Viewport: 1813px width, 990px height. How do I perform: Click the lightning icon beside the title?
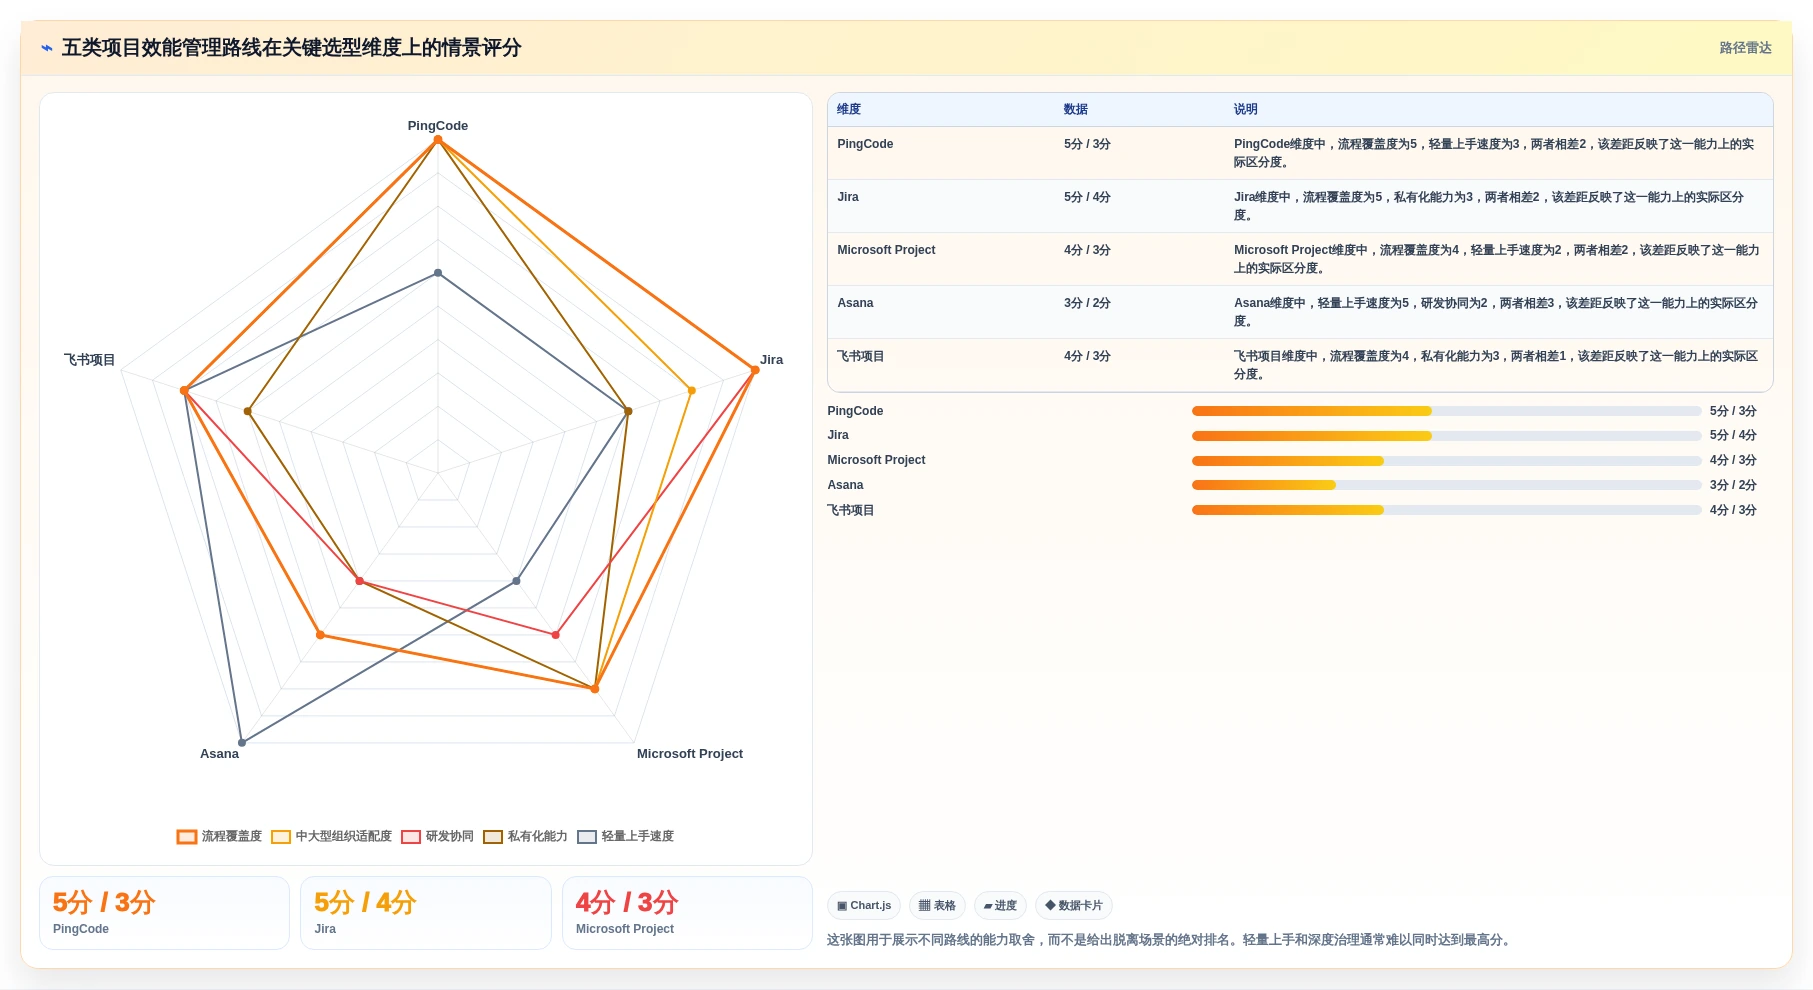click(x=47, y=48)
